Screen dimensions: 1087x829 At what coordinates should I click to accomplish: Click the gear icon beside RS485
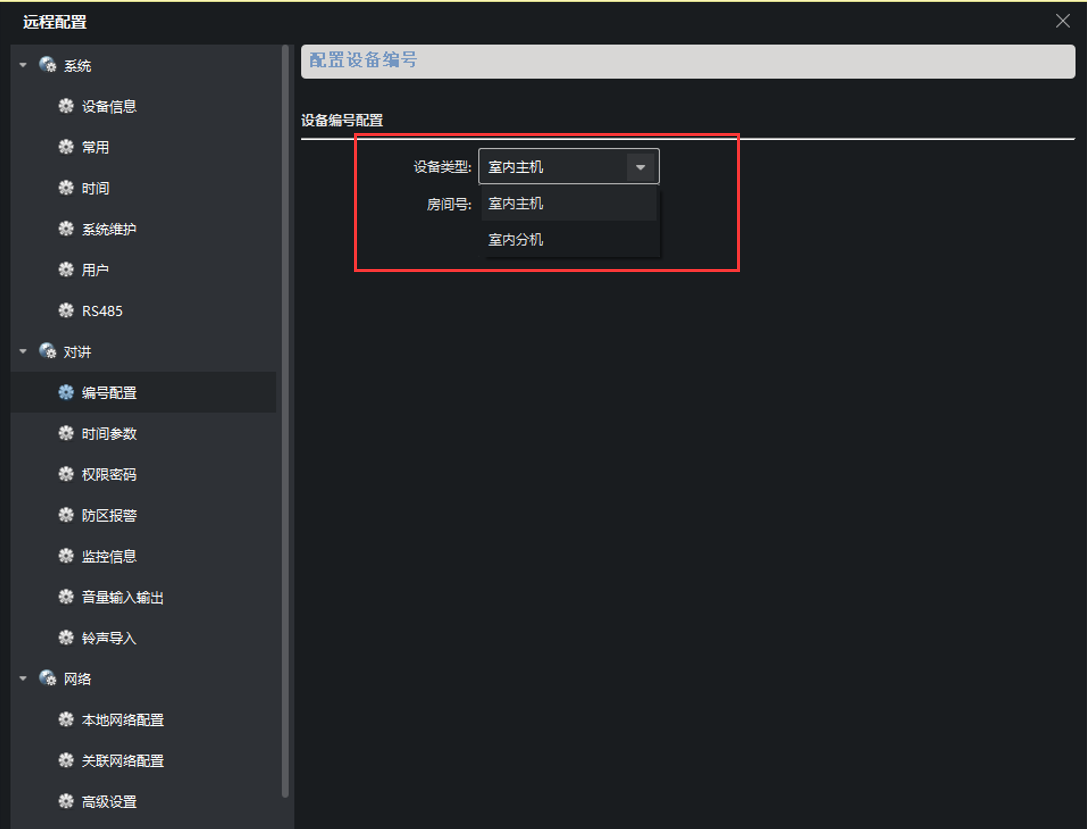(x=66, y=311)
